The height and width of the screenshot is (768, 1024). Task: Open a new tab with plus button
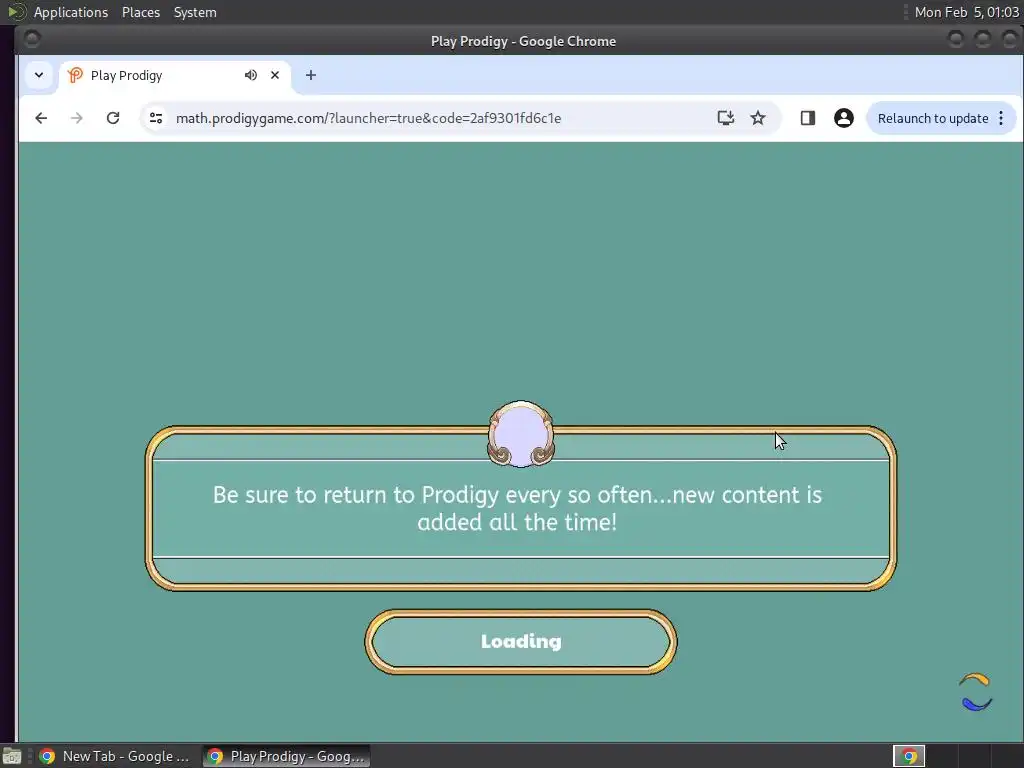coord(311,75)
